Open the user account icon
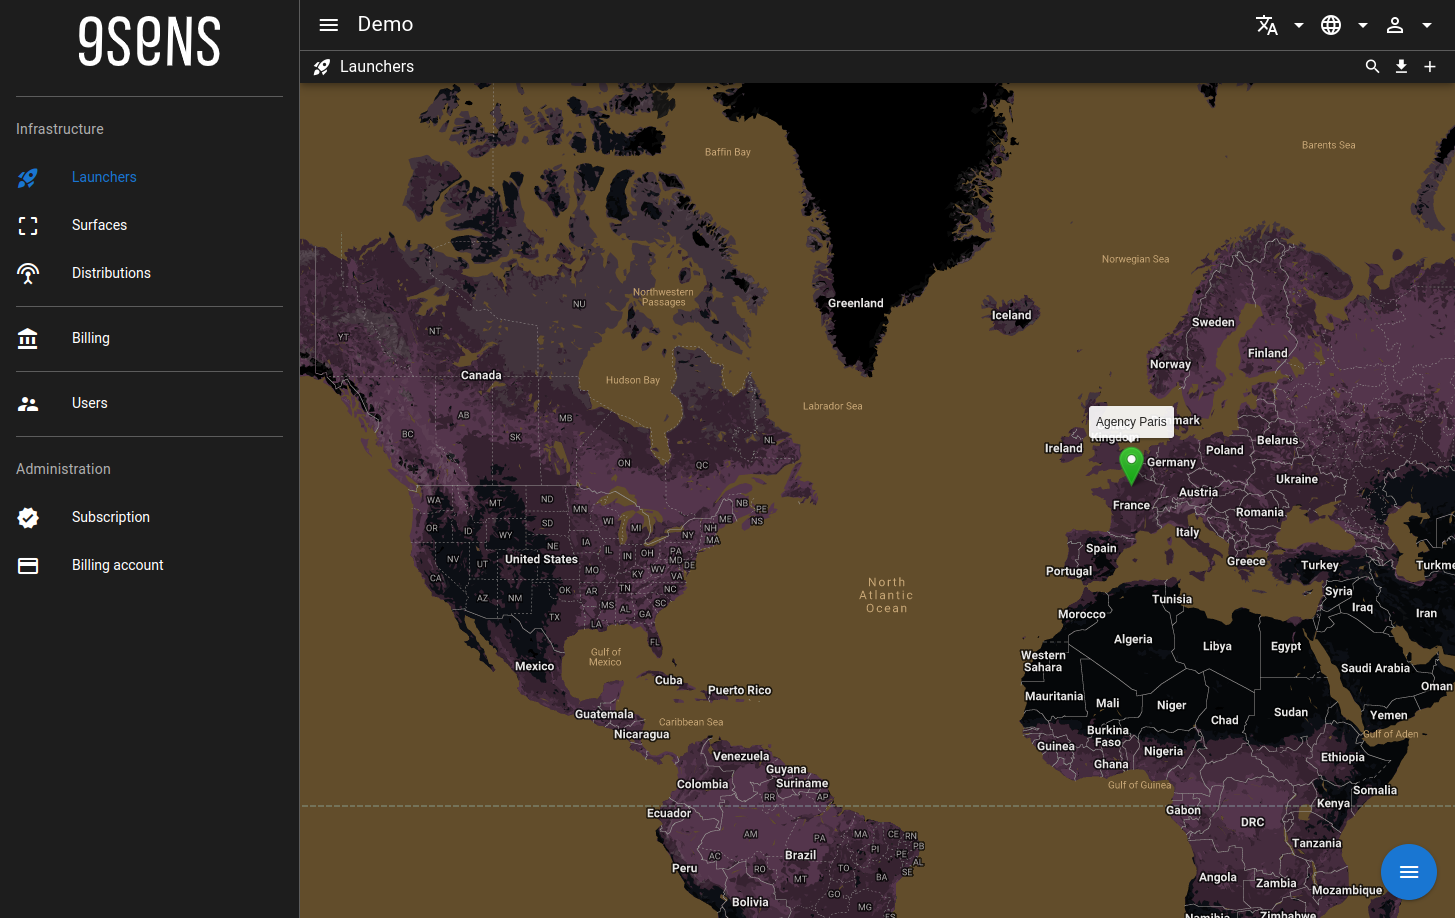This screenshot has width=1455, height=918. (1395, 25)
